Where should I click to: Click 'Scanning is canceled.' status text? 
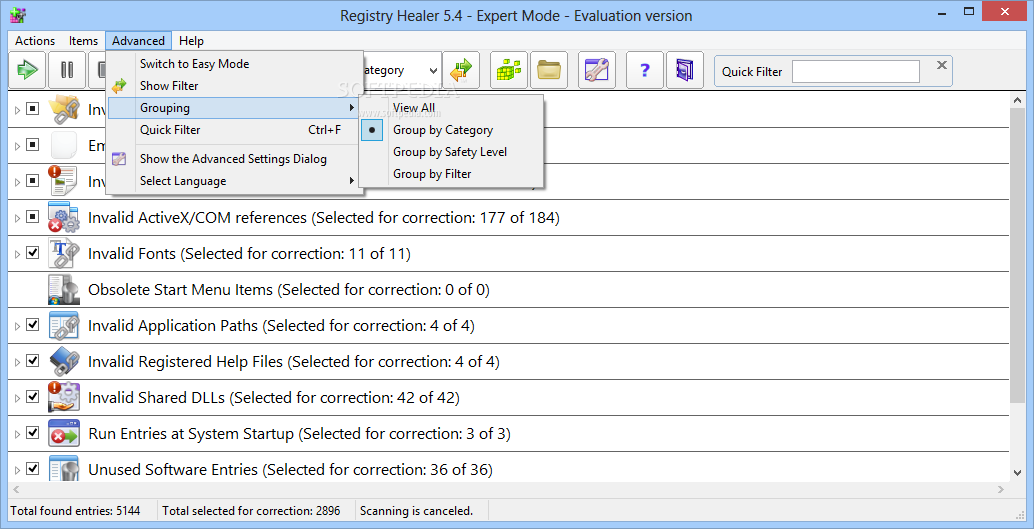tap(416, 511)
